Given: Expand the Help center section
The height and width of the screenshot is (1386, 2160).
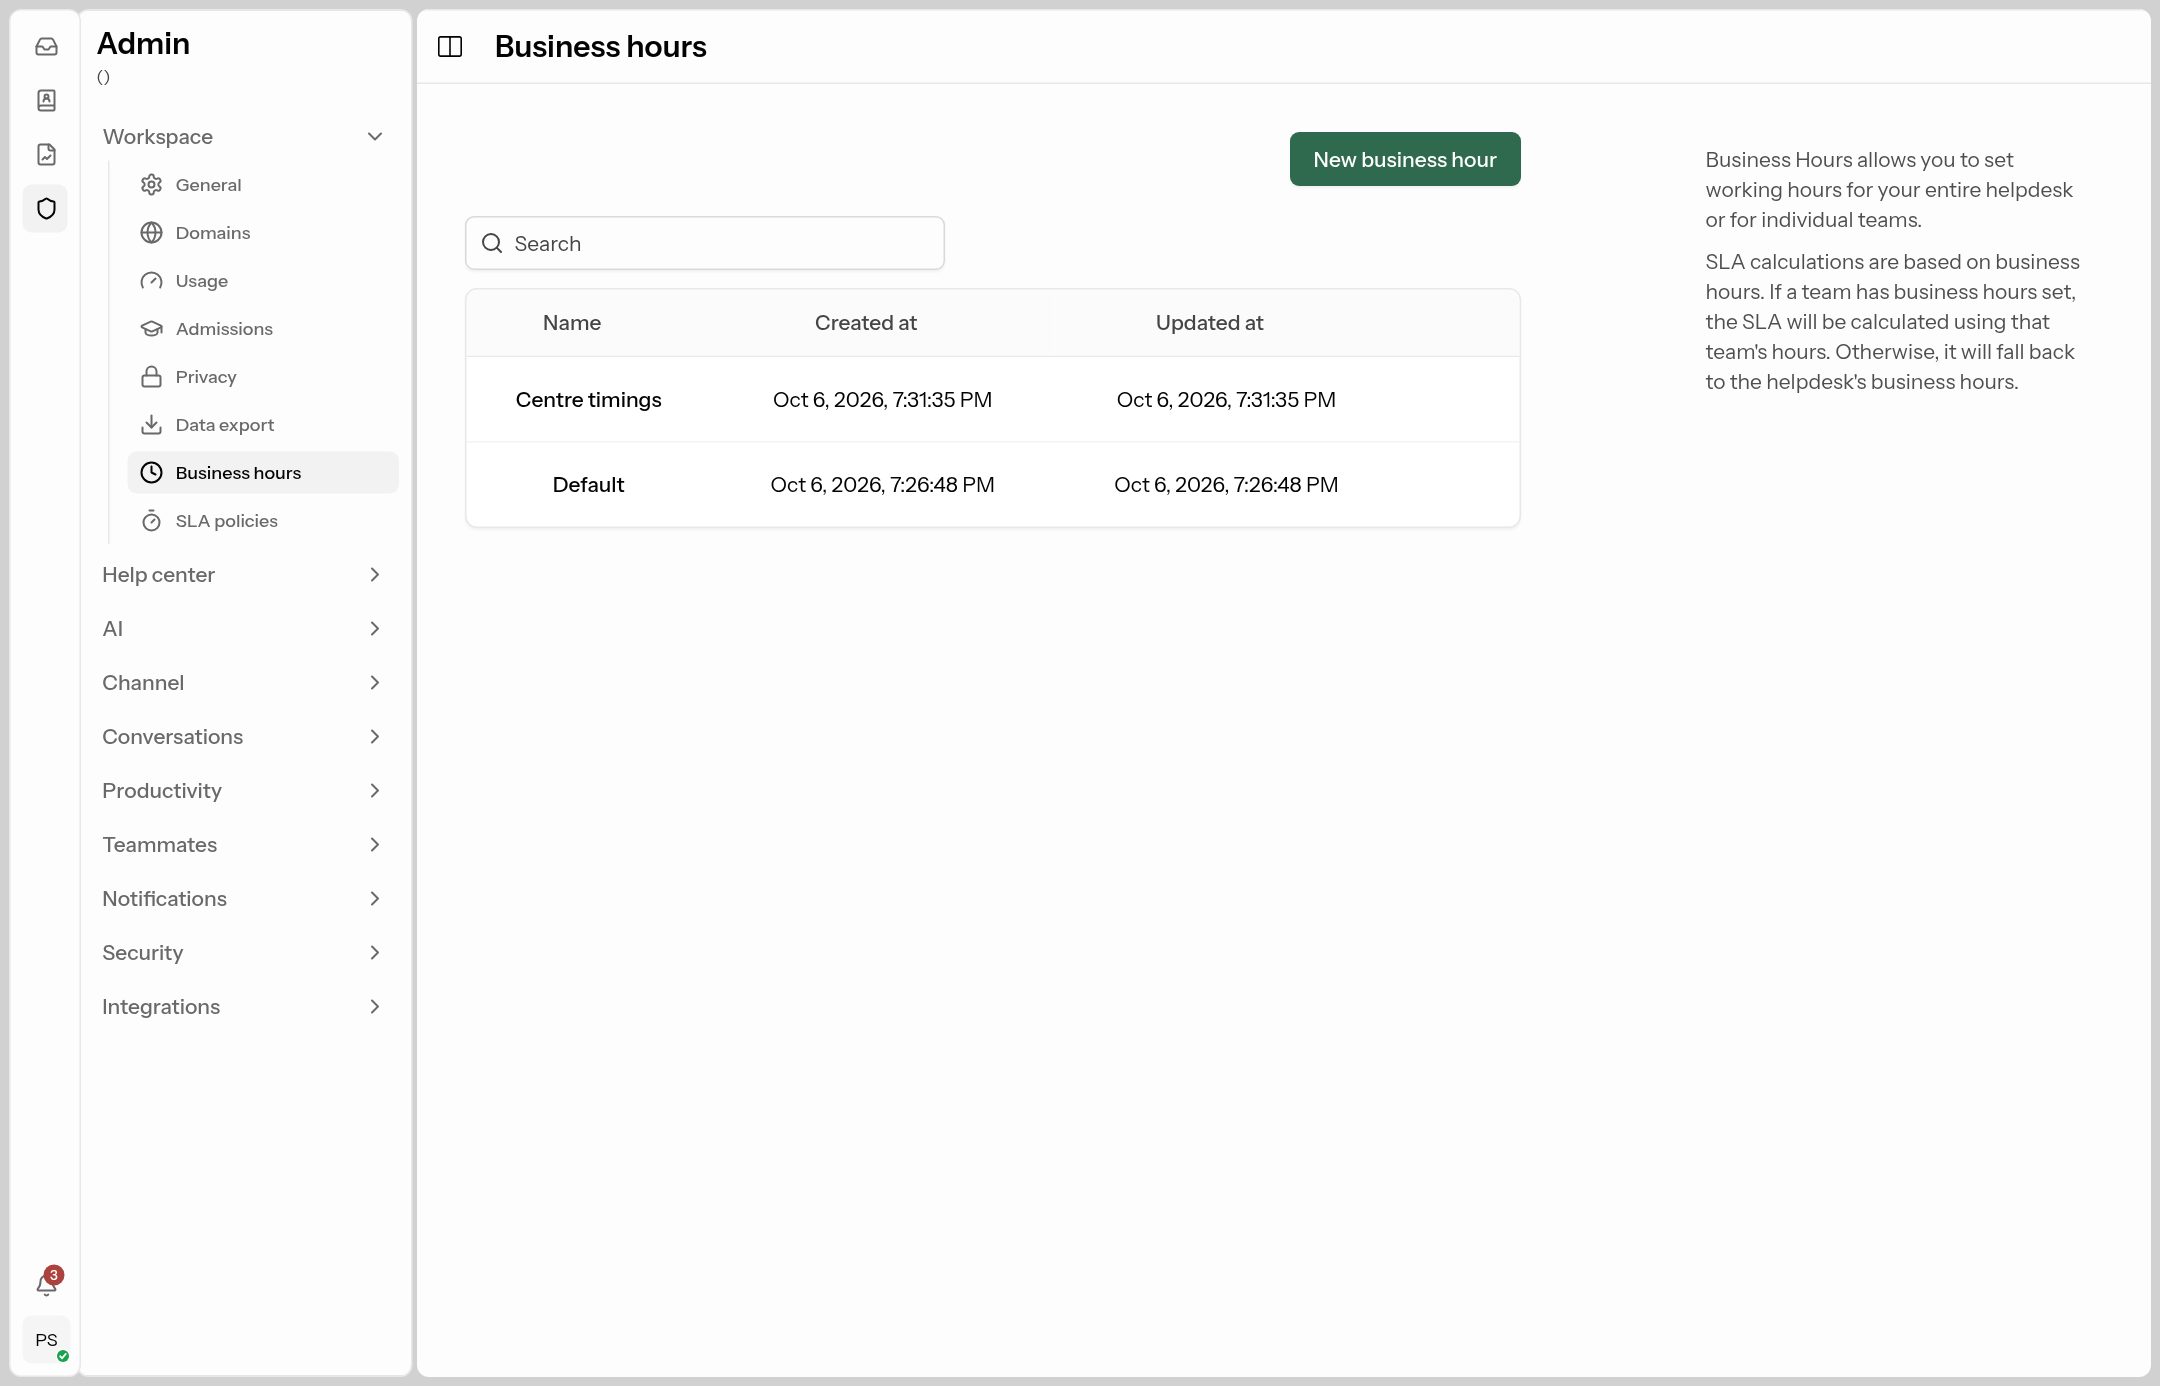Looking at the screenshot, I should [x=244, y=574].
